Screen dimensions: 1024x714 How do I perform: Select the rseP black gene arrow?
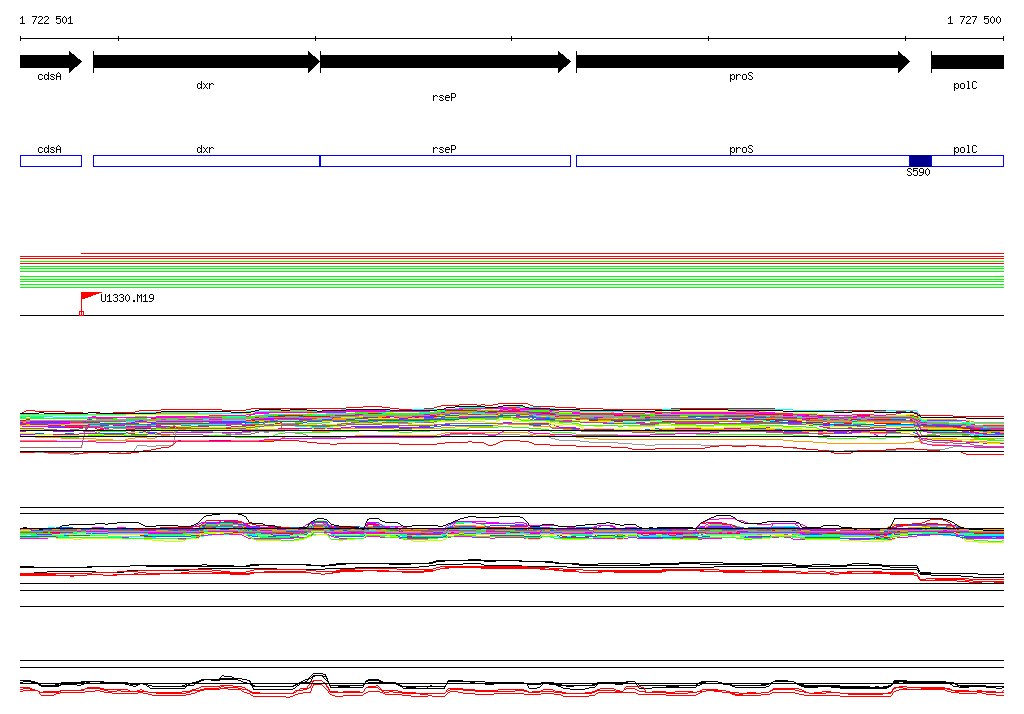click(444, 62)
